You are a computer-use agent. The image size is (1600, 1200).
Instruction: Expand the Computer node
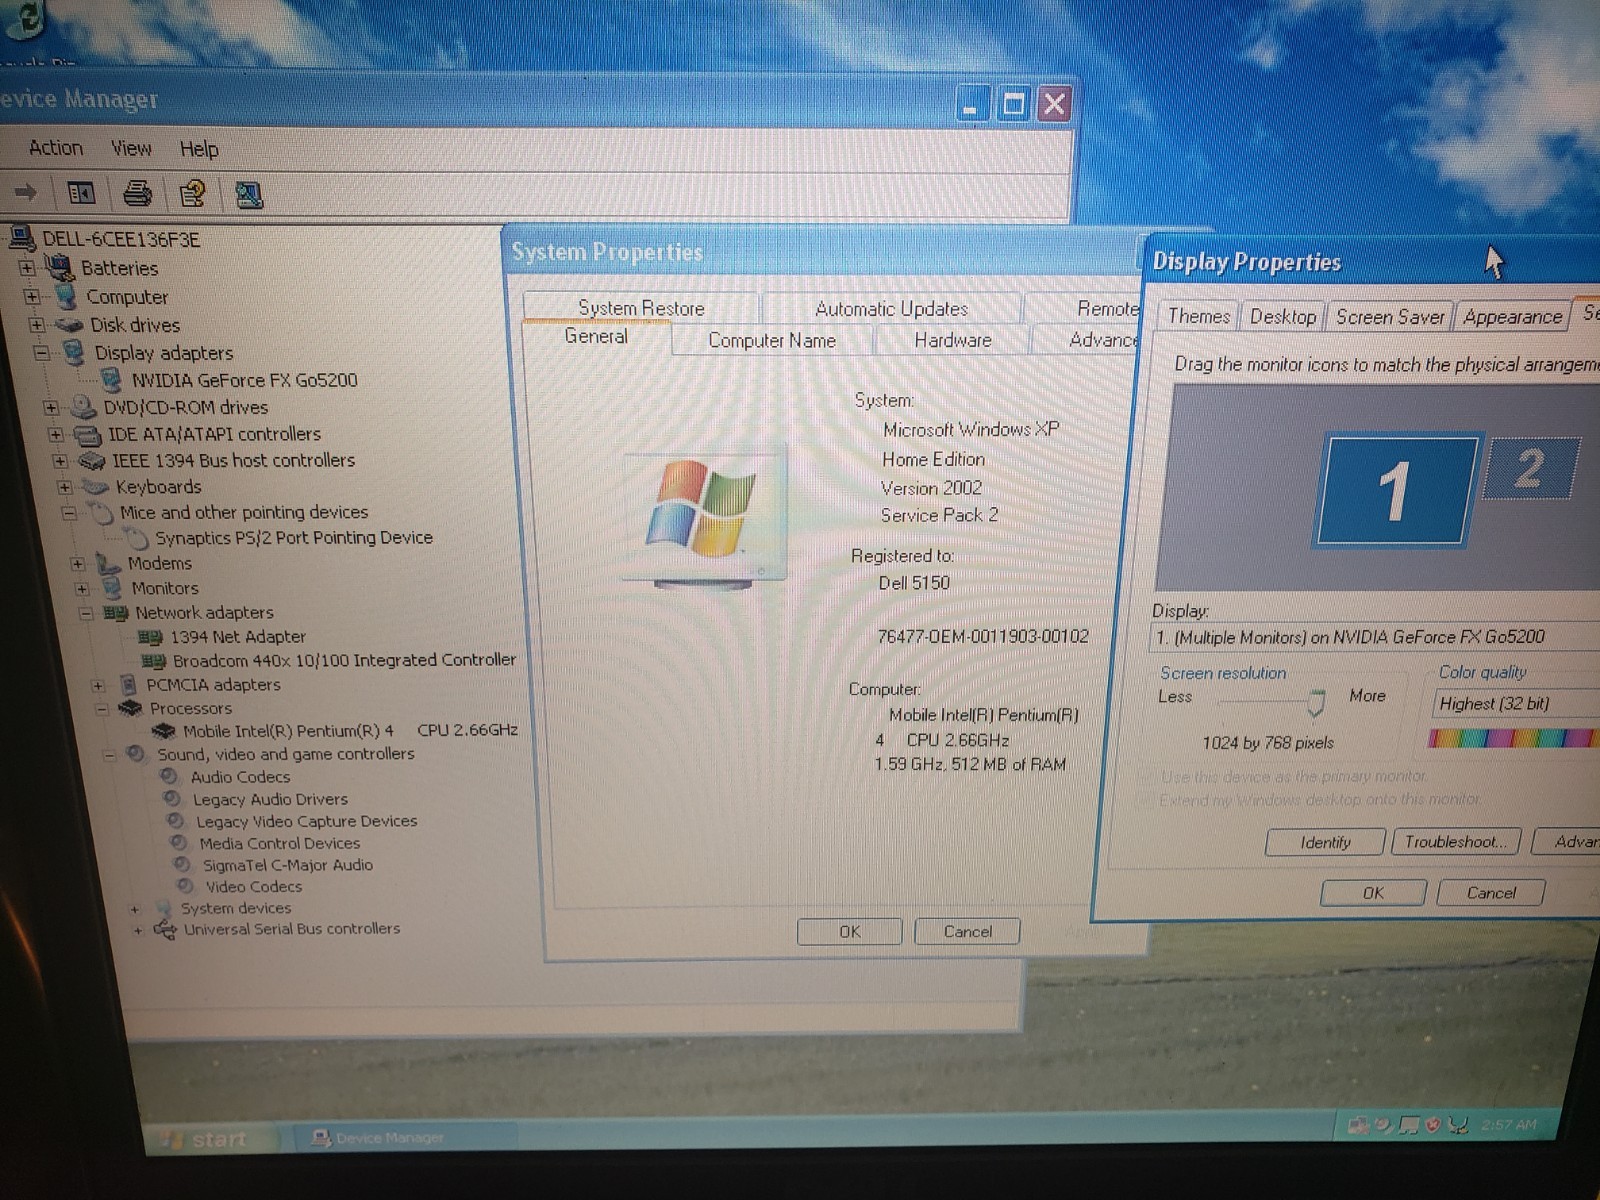[32, 296]
